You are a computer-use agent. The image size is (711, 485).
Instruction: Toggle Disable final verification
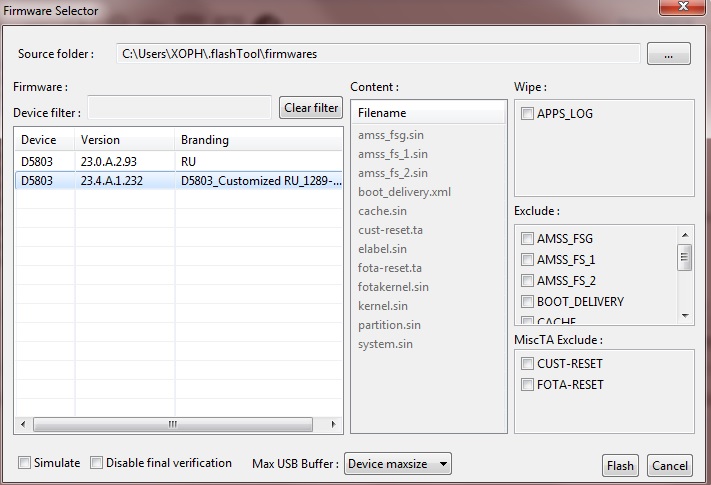click(97, 463)
